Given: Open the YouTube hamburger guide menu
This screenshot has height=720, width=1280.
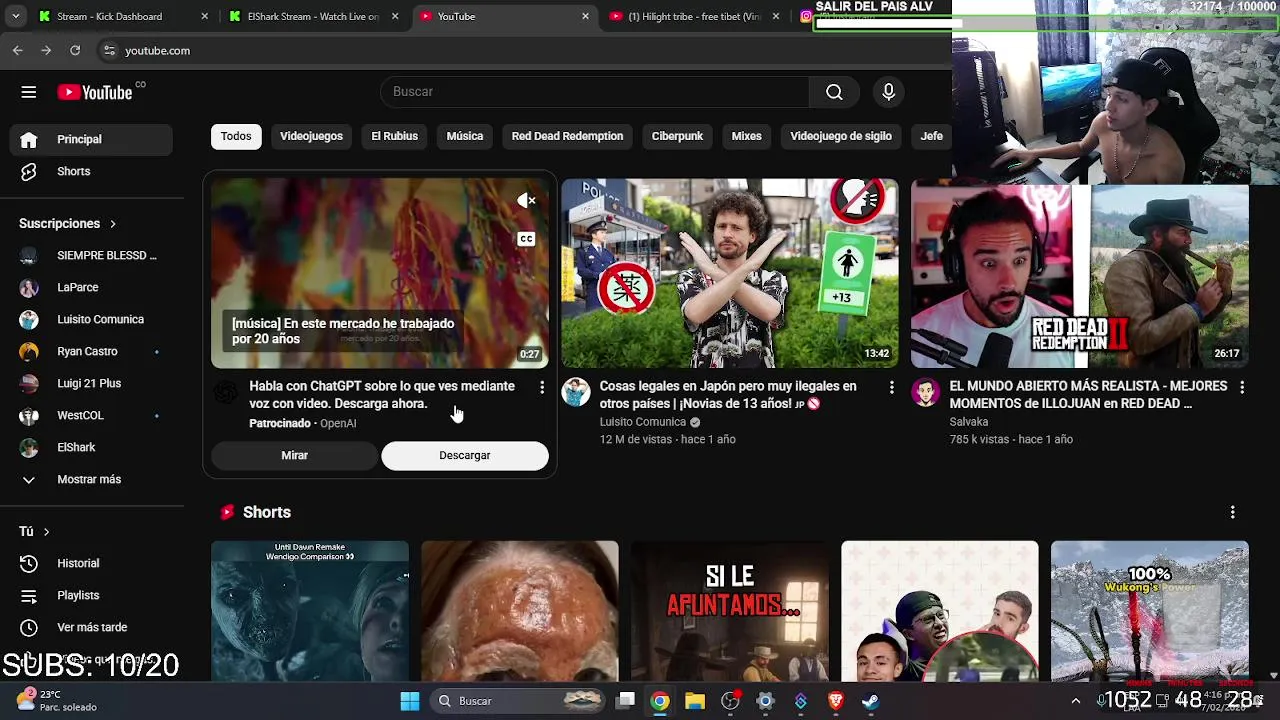Looking at the screenshot, I should point(28,92).
